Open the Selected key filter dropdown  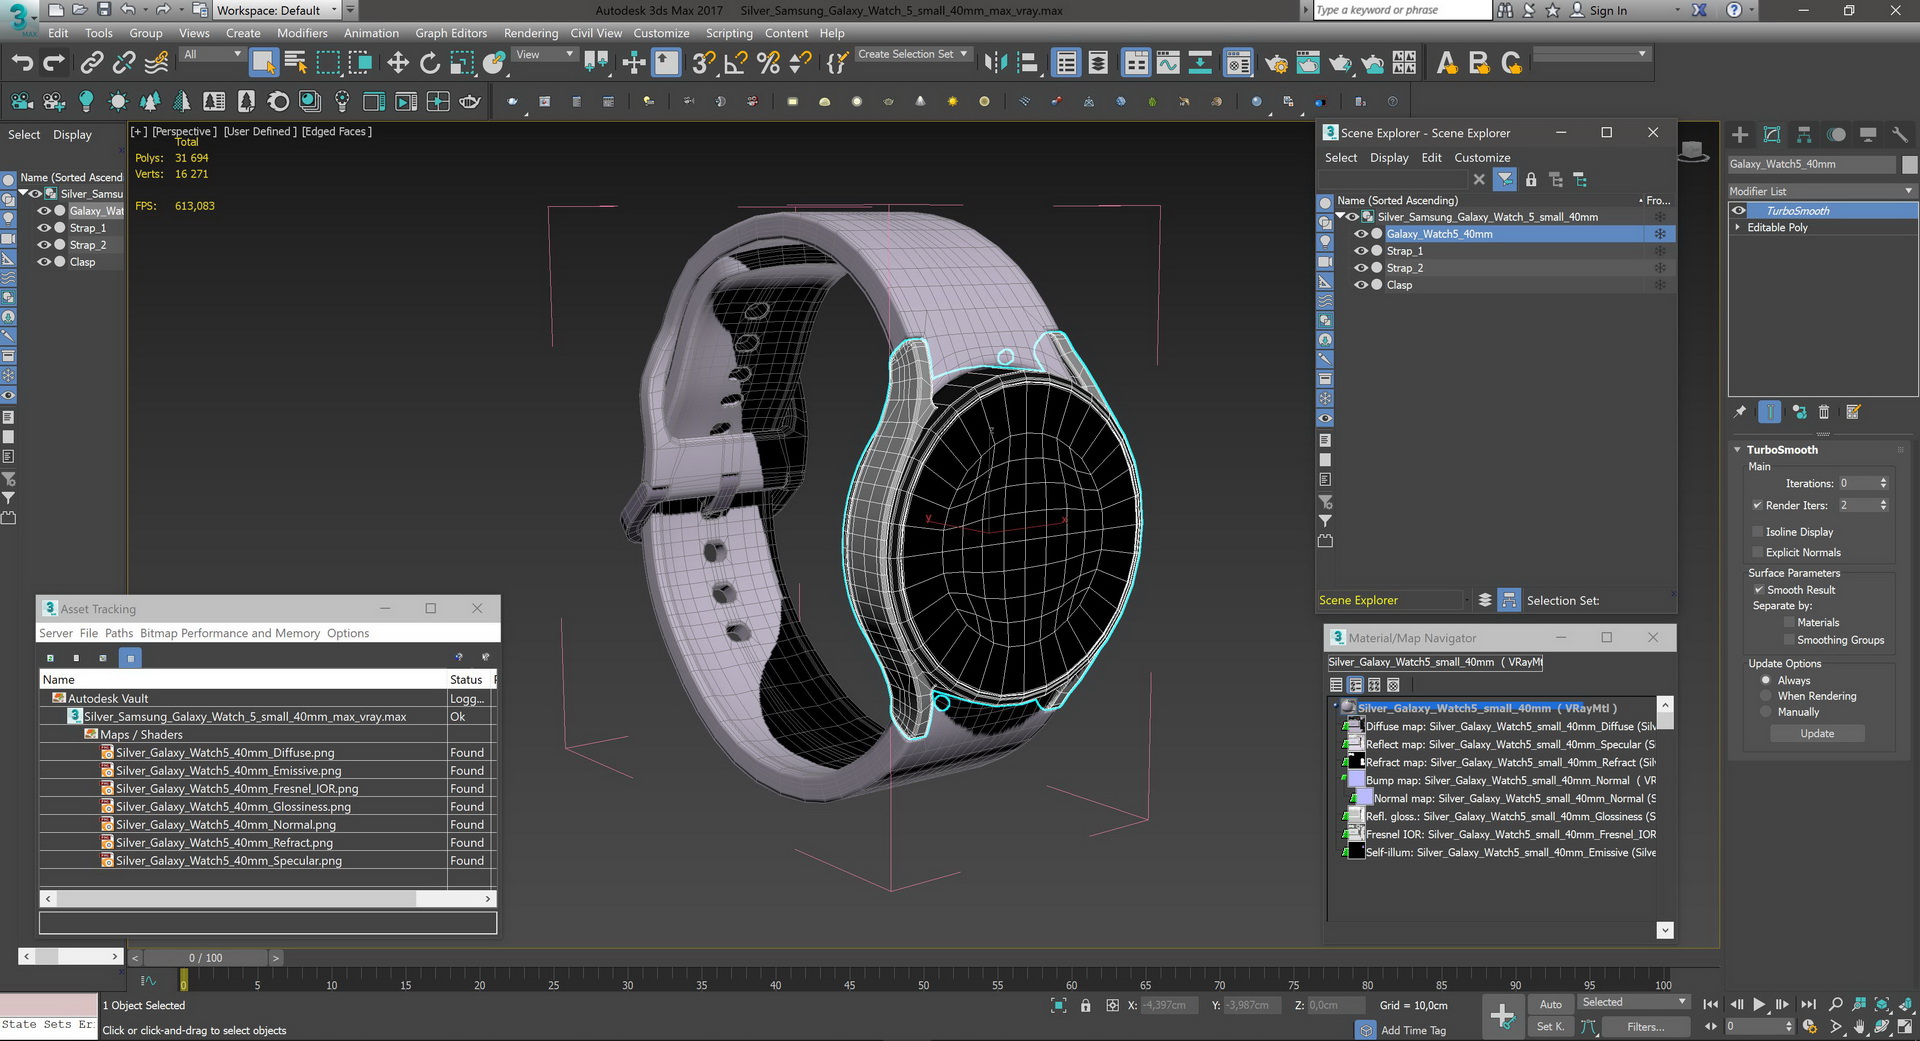(1633, 1002)
